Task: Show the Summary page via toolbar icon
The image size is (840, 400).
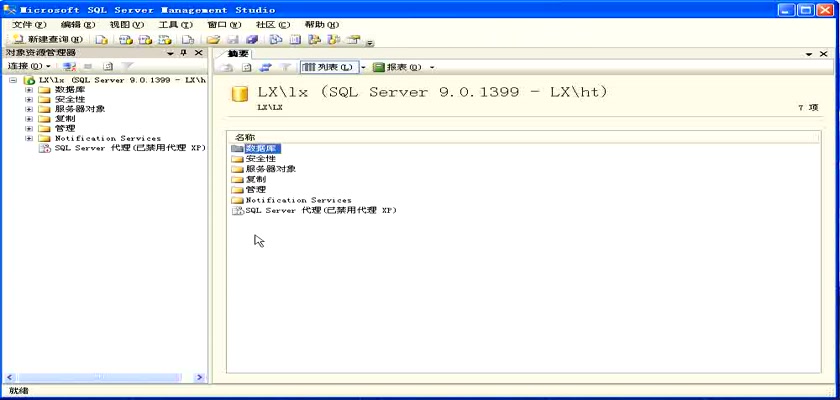Action: coord(295,40)
